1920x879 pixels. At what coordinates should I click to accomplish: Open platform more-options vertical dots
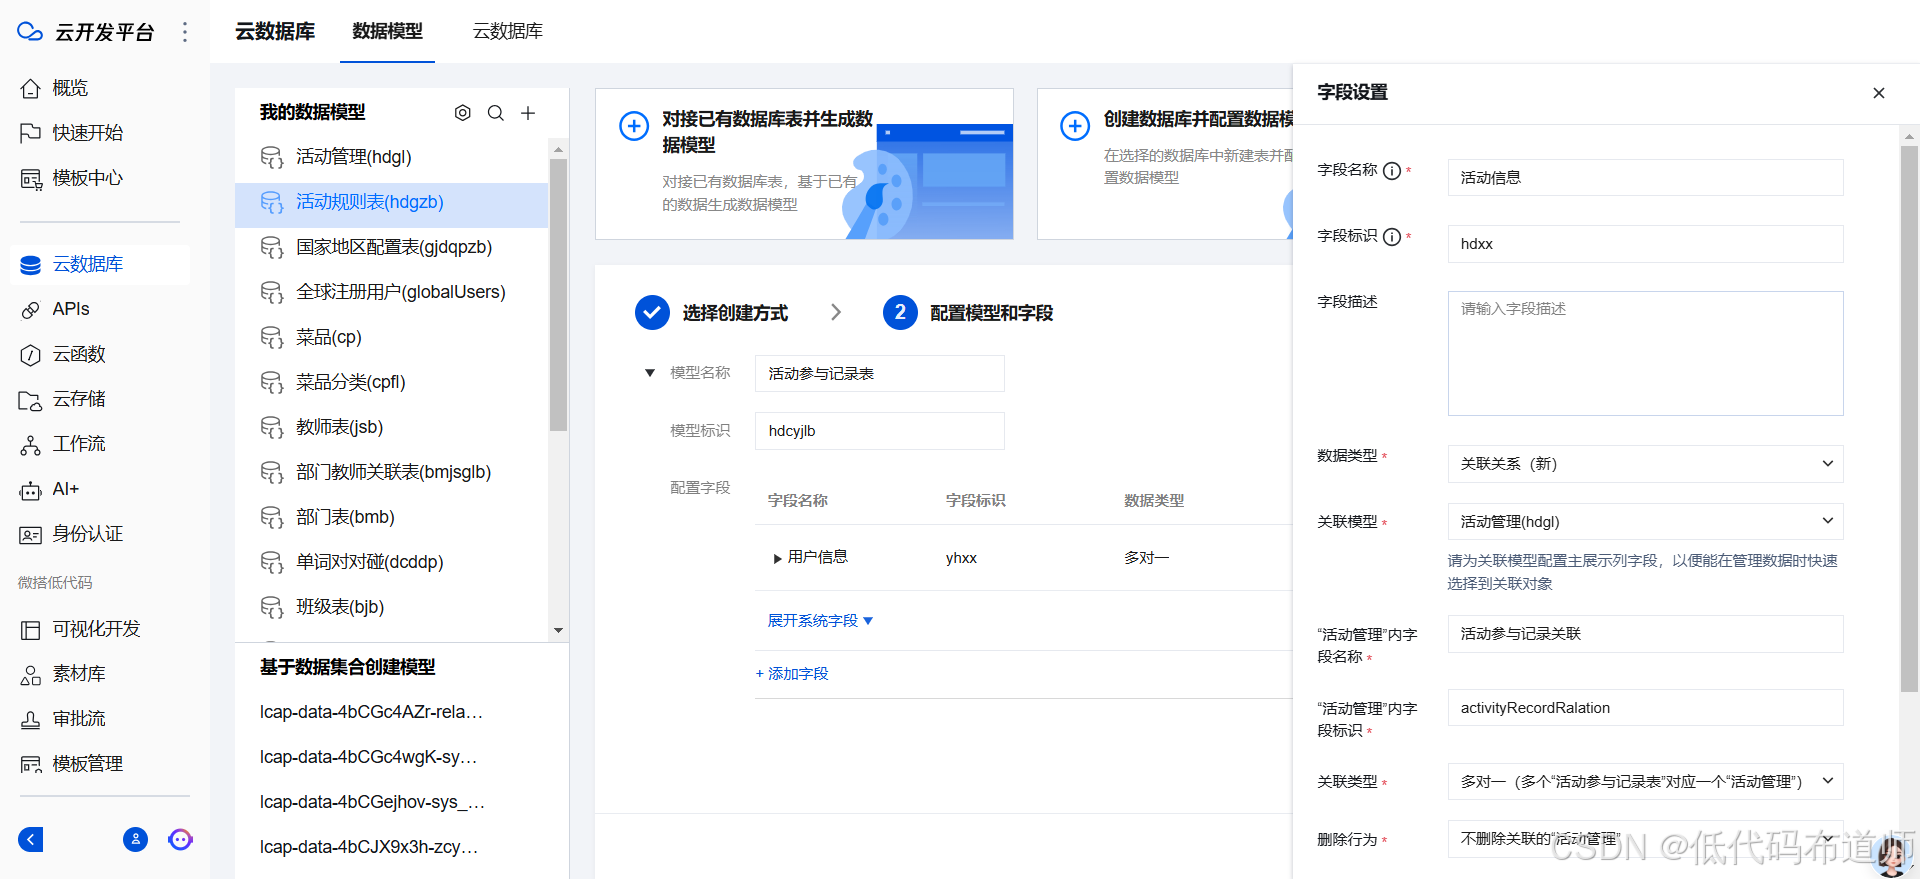(x=185, y=32)
